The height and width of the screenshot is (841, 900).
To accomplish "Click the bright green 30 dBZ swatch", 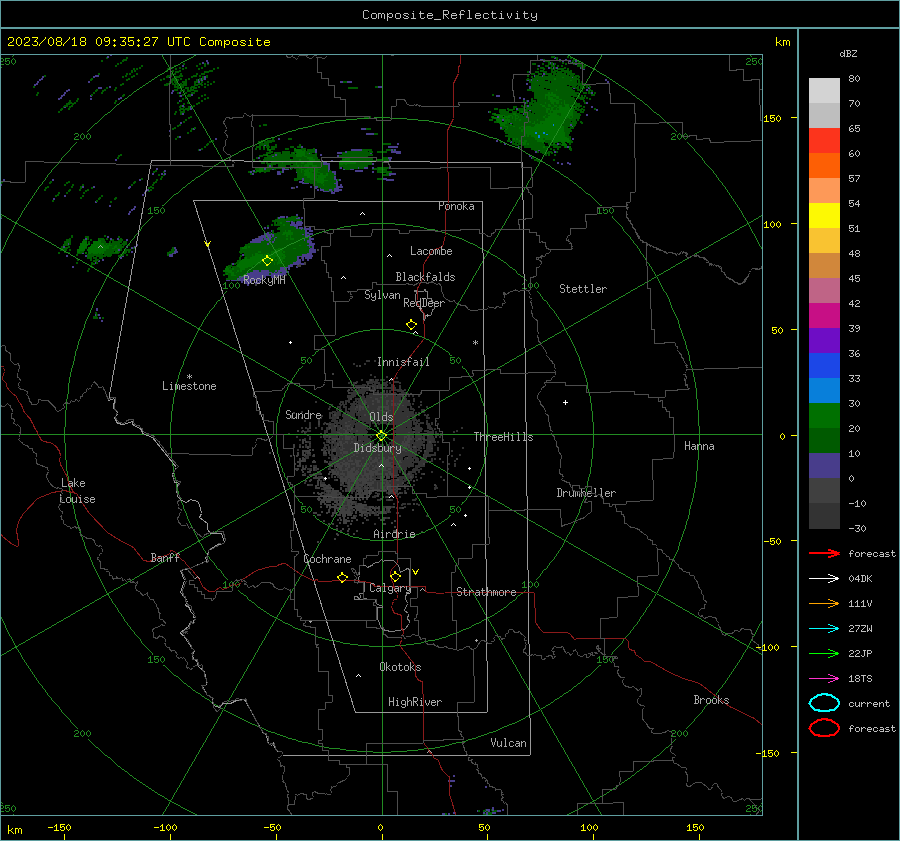I will (824, 415).
